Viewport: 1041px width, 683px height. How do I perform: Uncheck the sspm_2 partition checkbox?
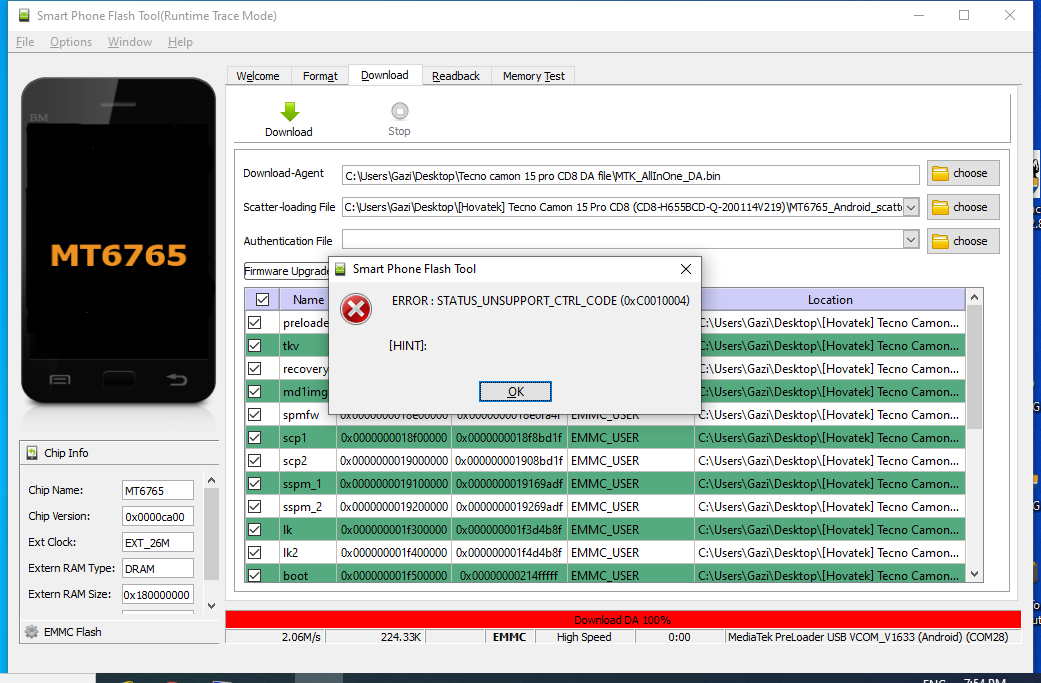pyautogui.click(x=254, y=506)
